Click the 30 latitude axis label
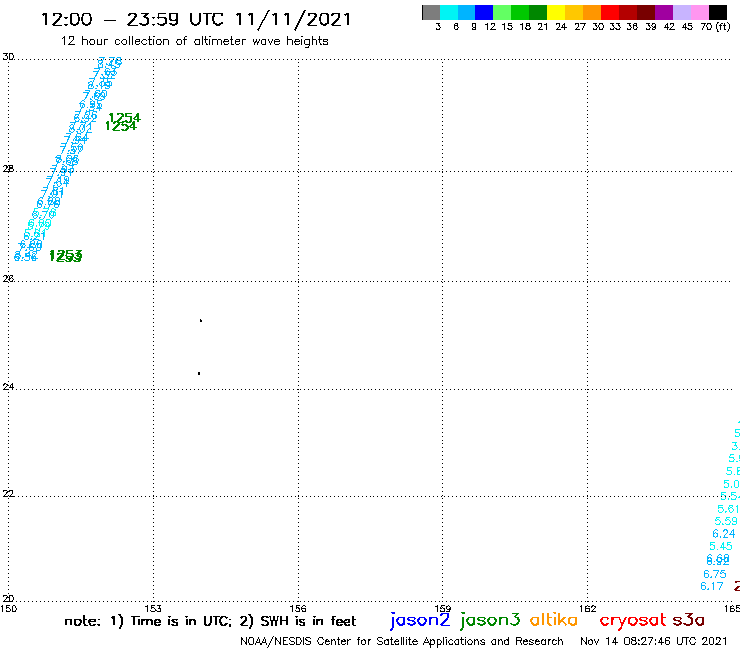Viewport: 740px width, 650px height. tap(8, 57)
